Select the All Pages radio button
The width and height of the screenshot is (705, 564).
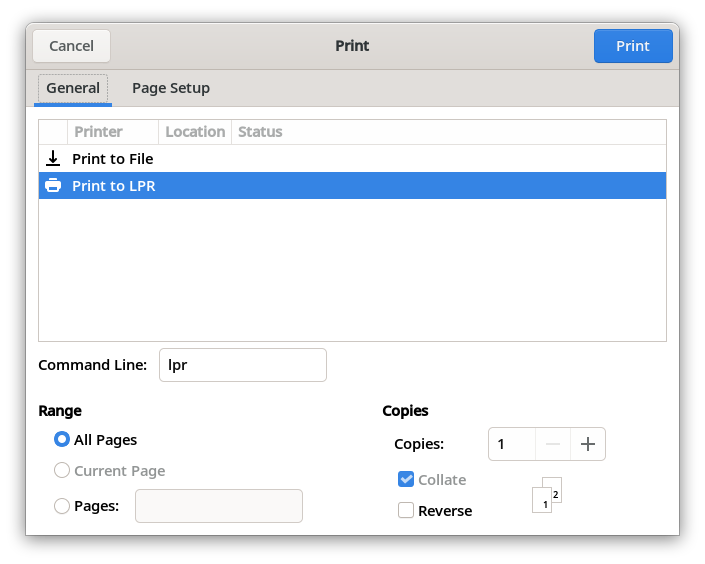click(x=62, y=439)
